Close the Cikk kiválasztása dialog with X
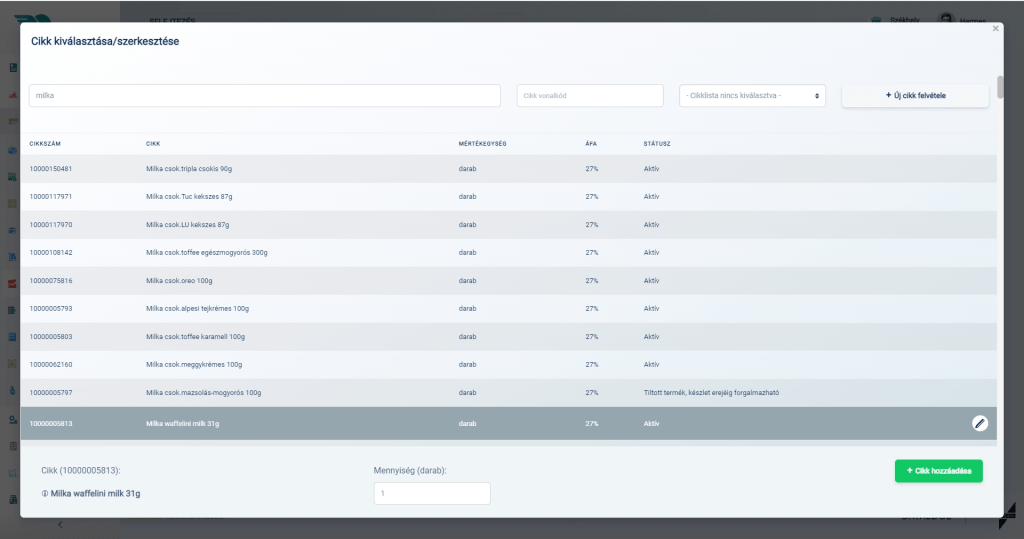The image size is (1024, 539). [x=995, y=29]
